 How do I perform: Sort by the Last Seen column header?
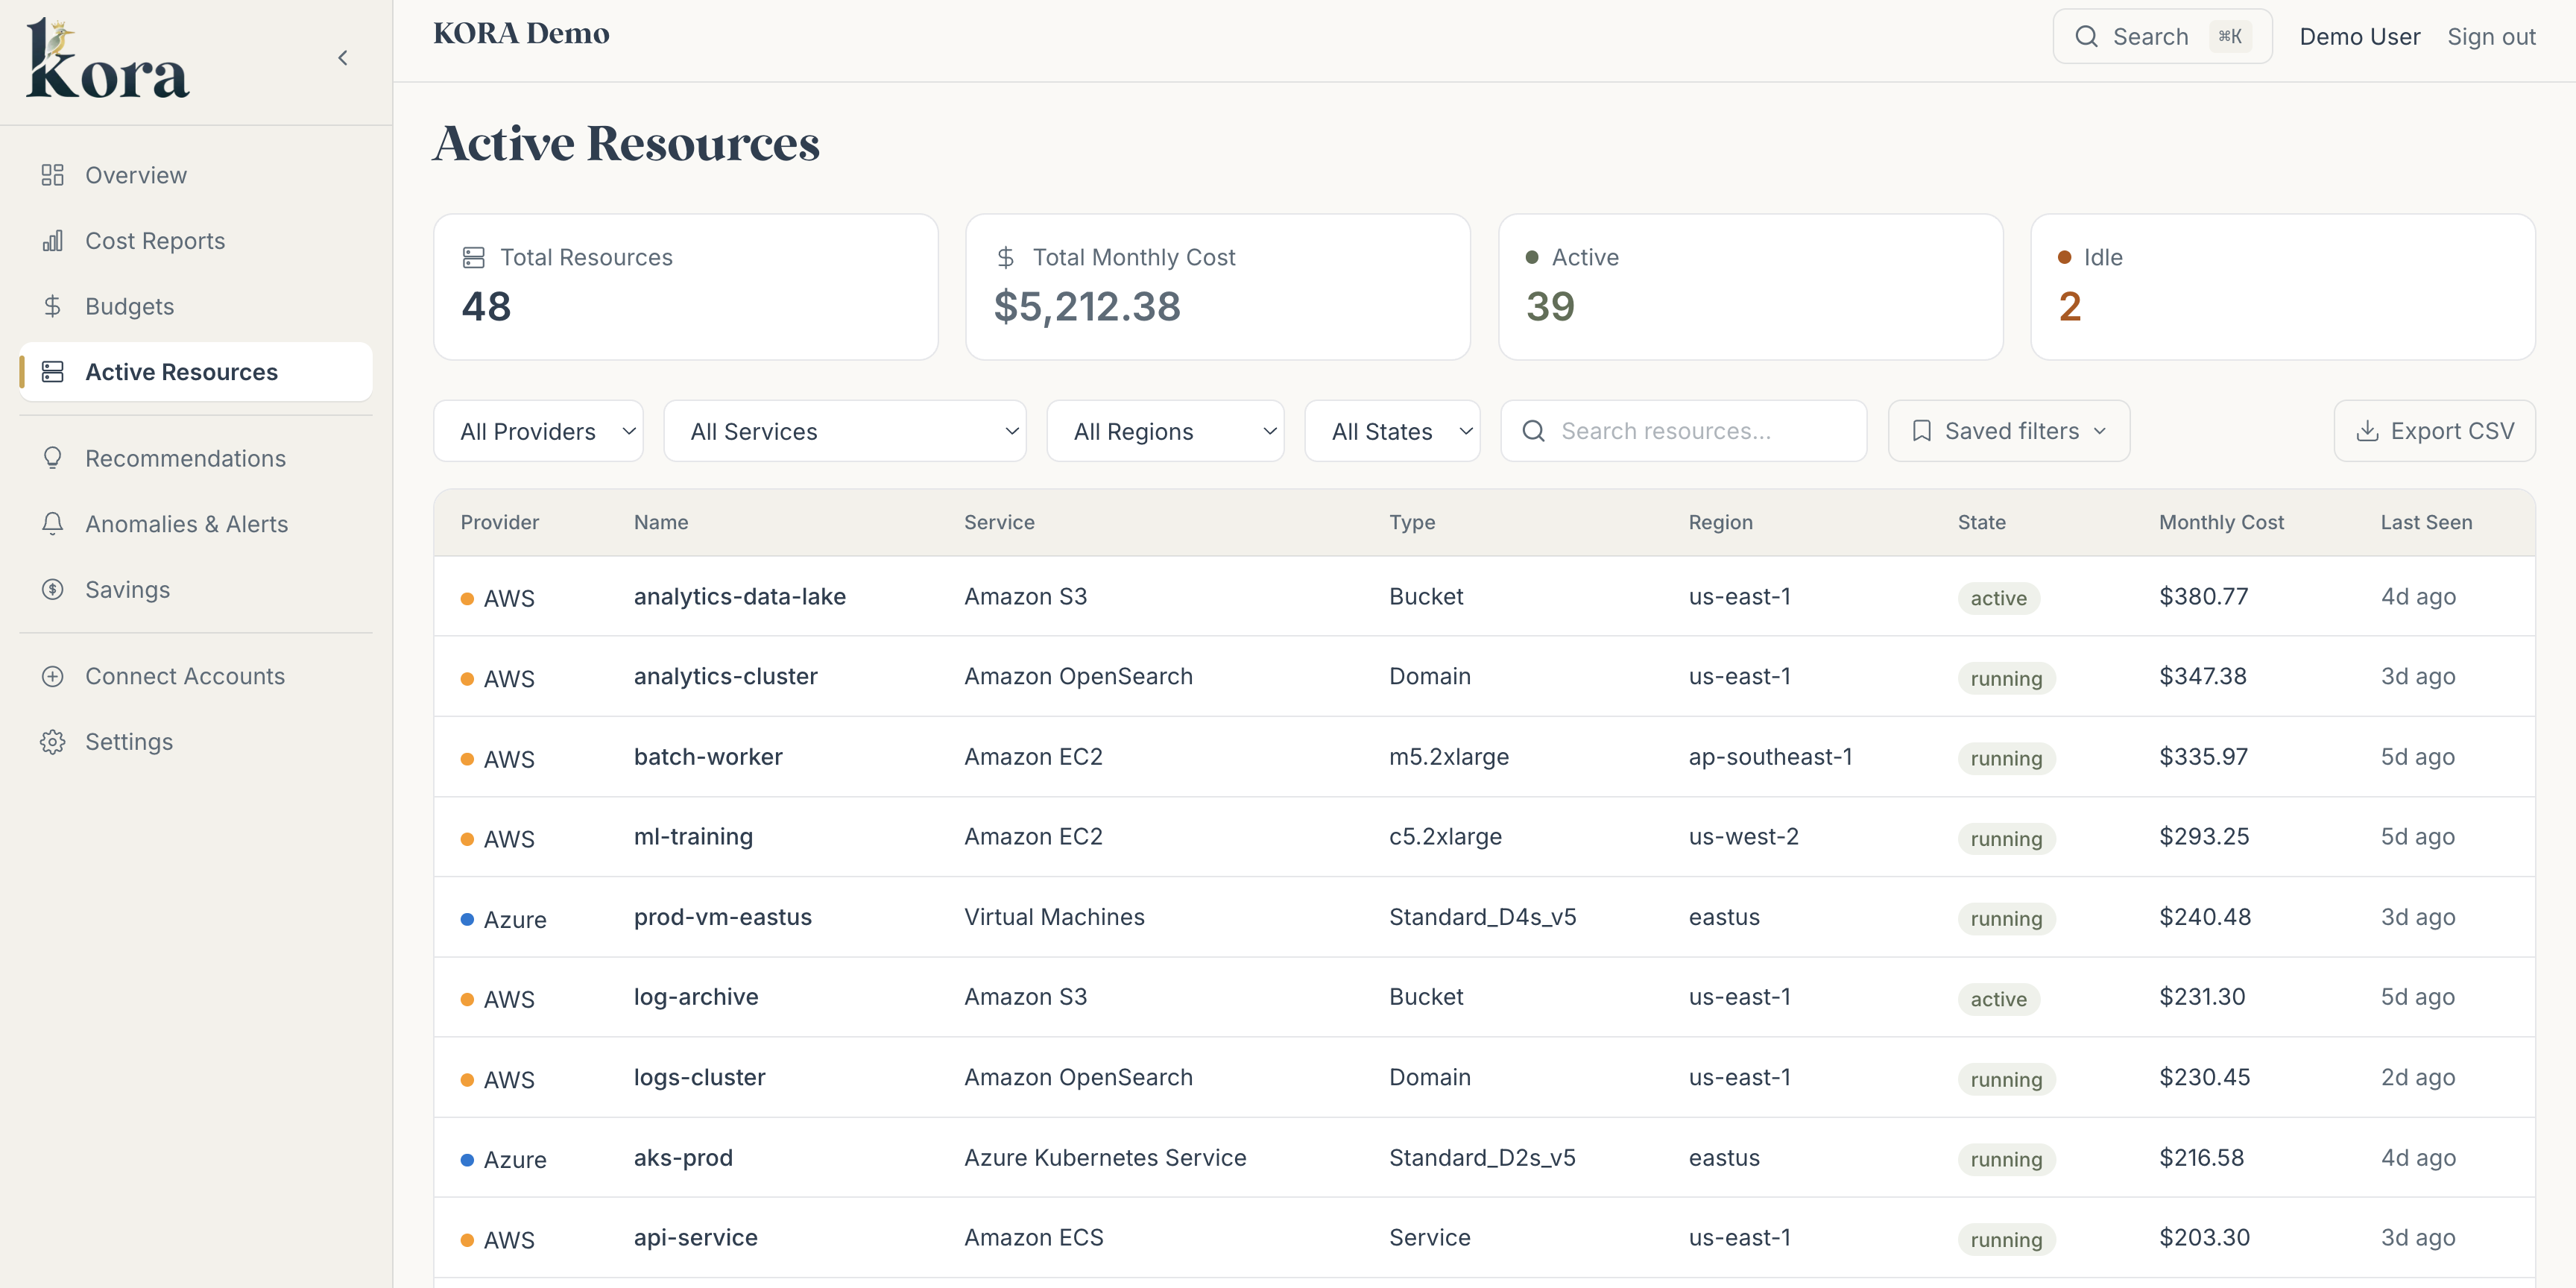point(2426,522)
